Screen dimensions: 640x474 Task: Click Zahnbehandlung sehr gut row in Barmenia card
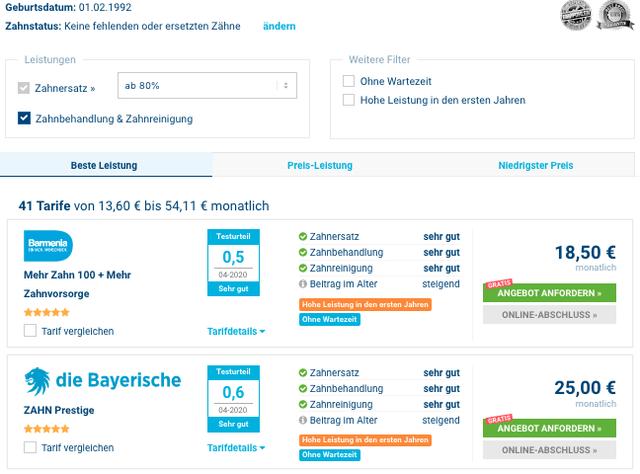point(379,252)
